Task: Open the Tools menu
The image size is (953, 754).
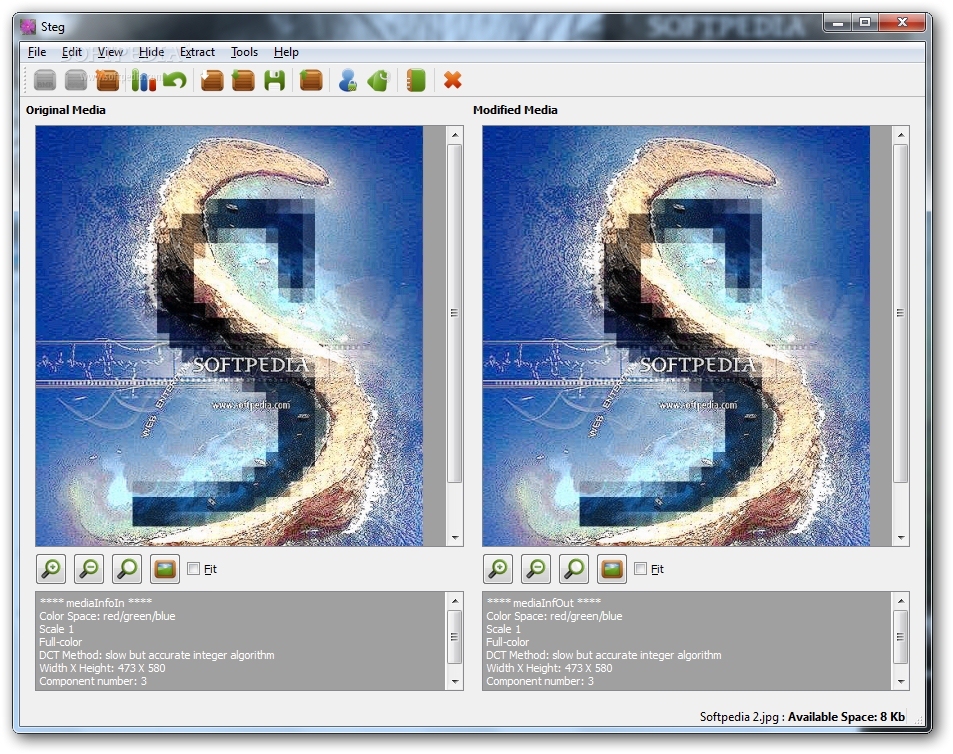Action: click(x=244, y=52)
